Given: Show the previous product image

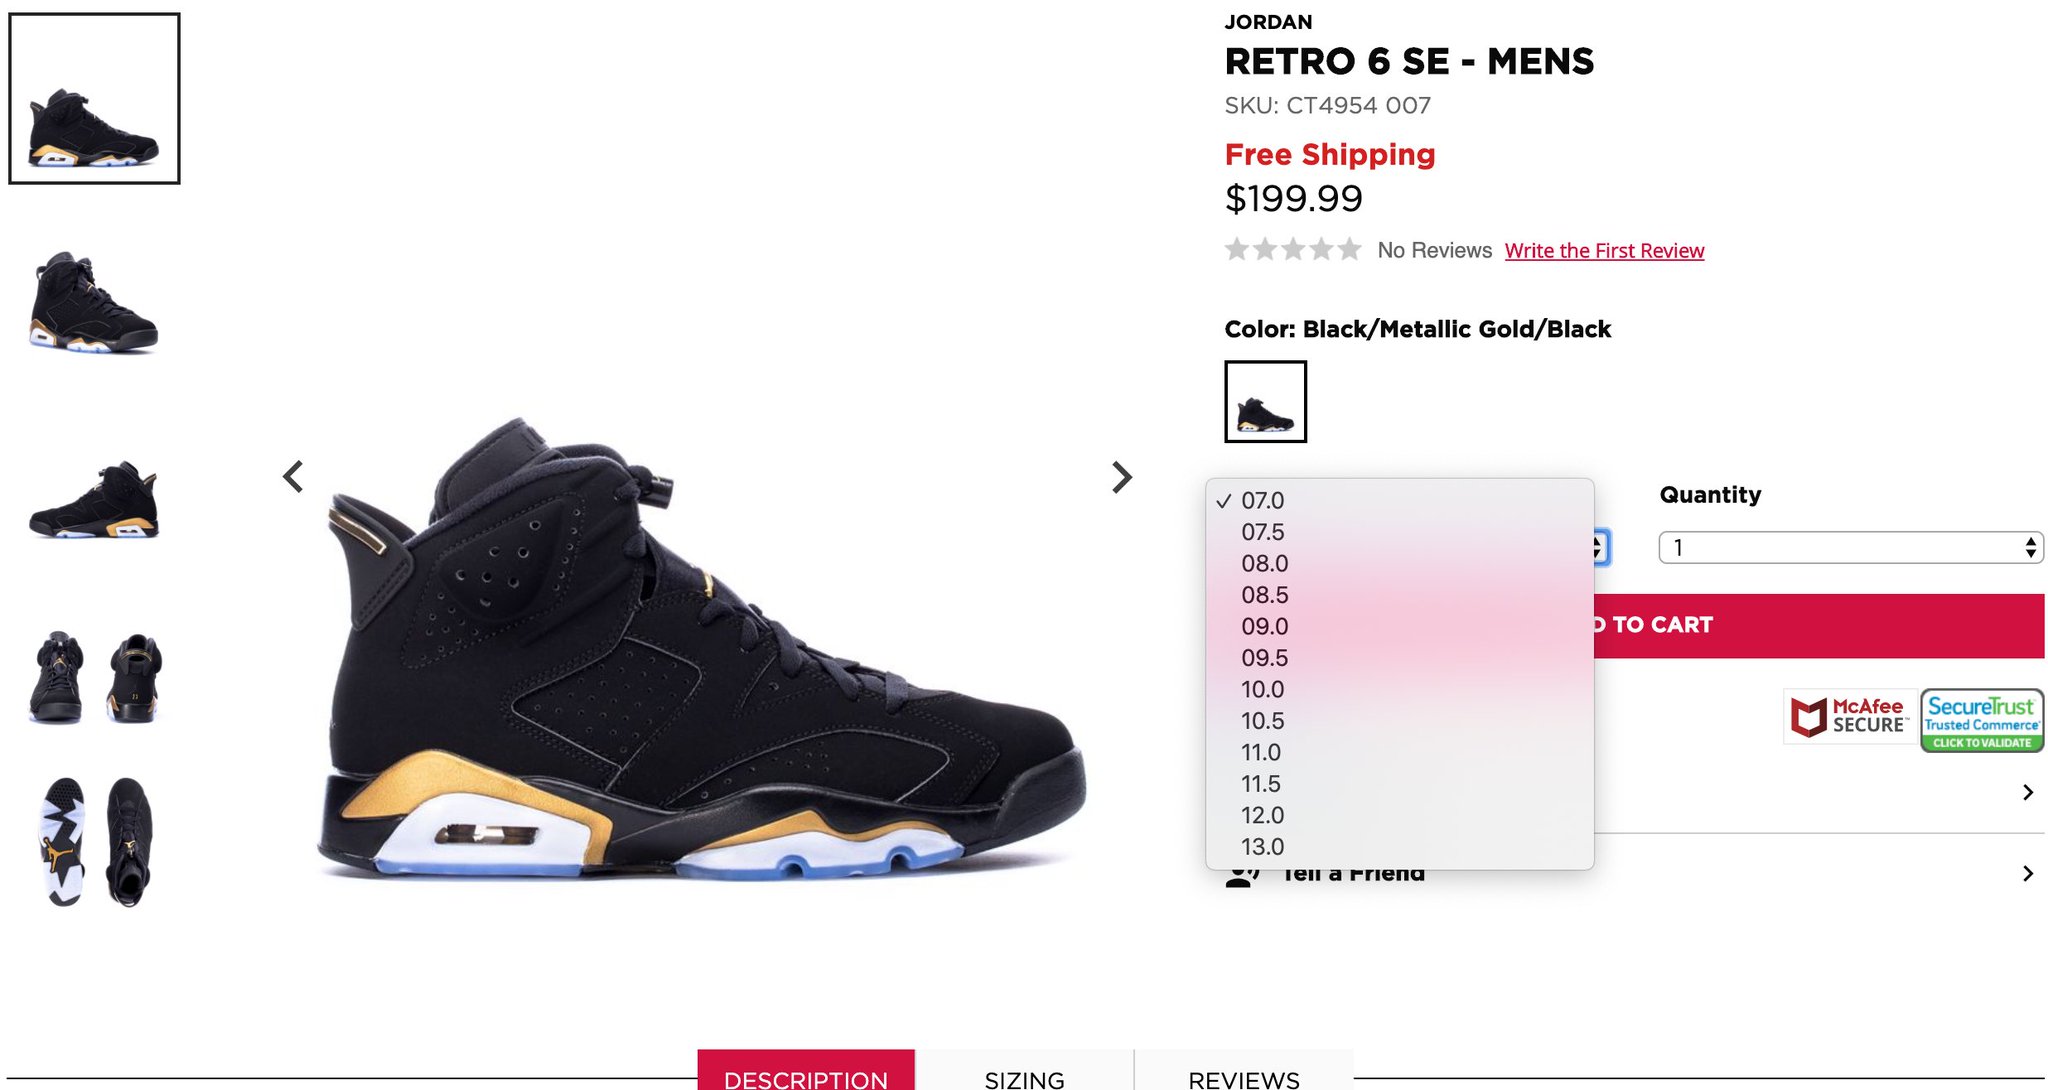Looking at the screenshot, I should click(293, 477).
